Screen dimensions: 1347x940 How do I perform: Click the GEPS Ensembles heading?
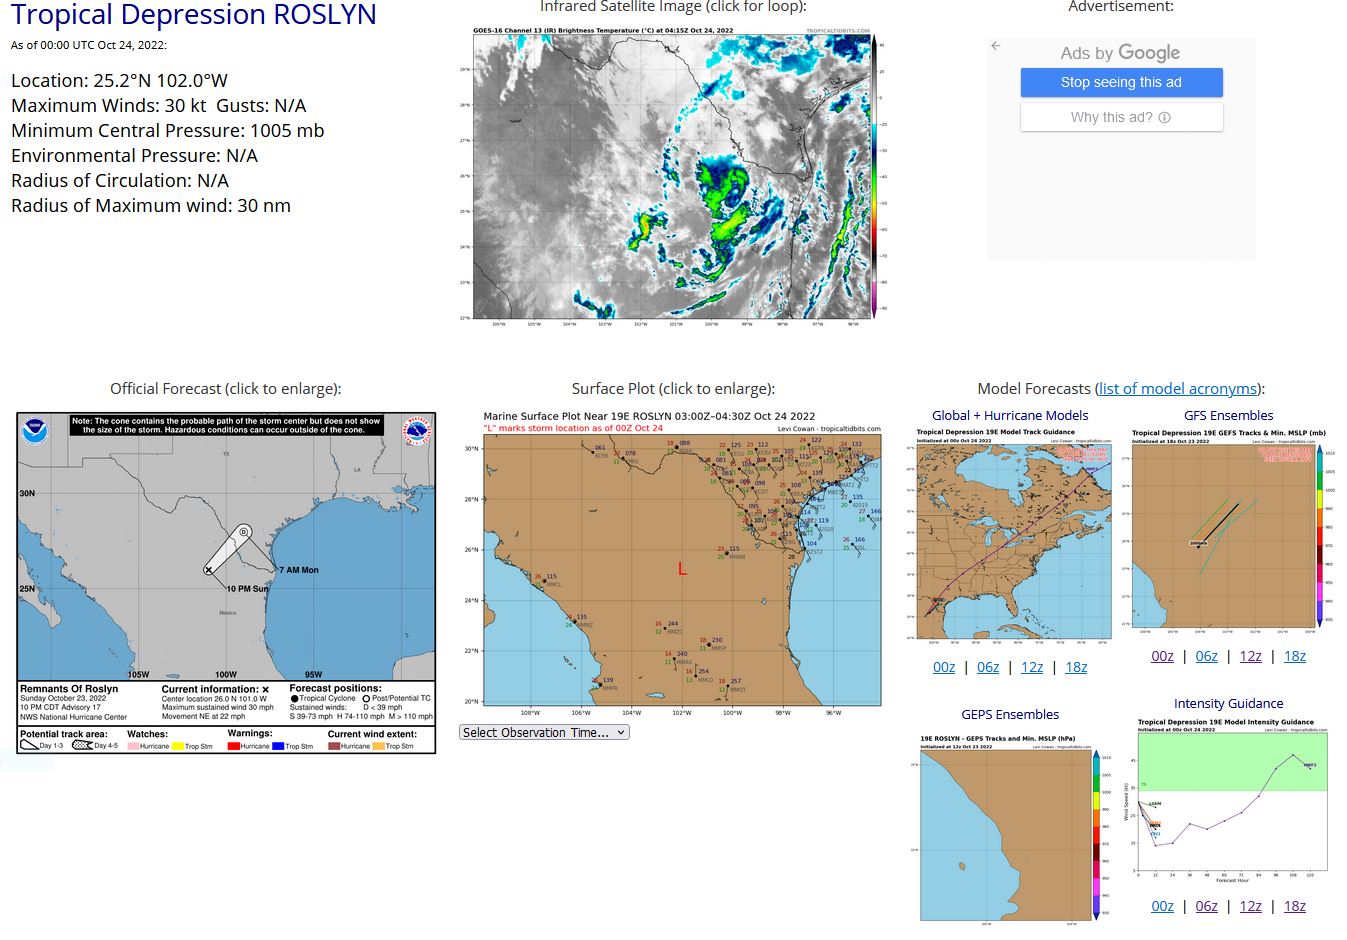point(1010,714)
